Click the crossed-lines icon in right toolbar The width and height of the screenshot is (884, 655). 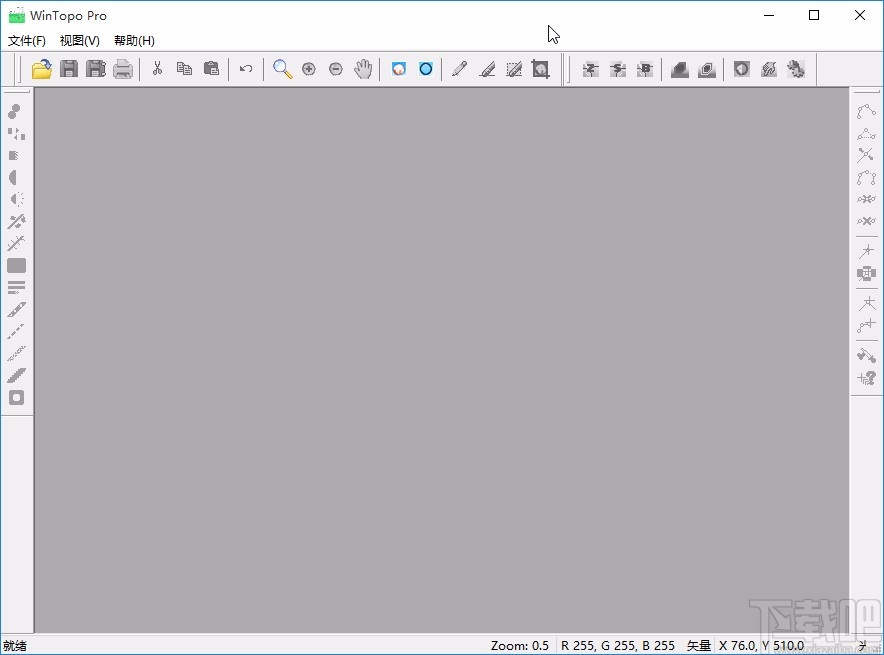pos(866,155)
